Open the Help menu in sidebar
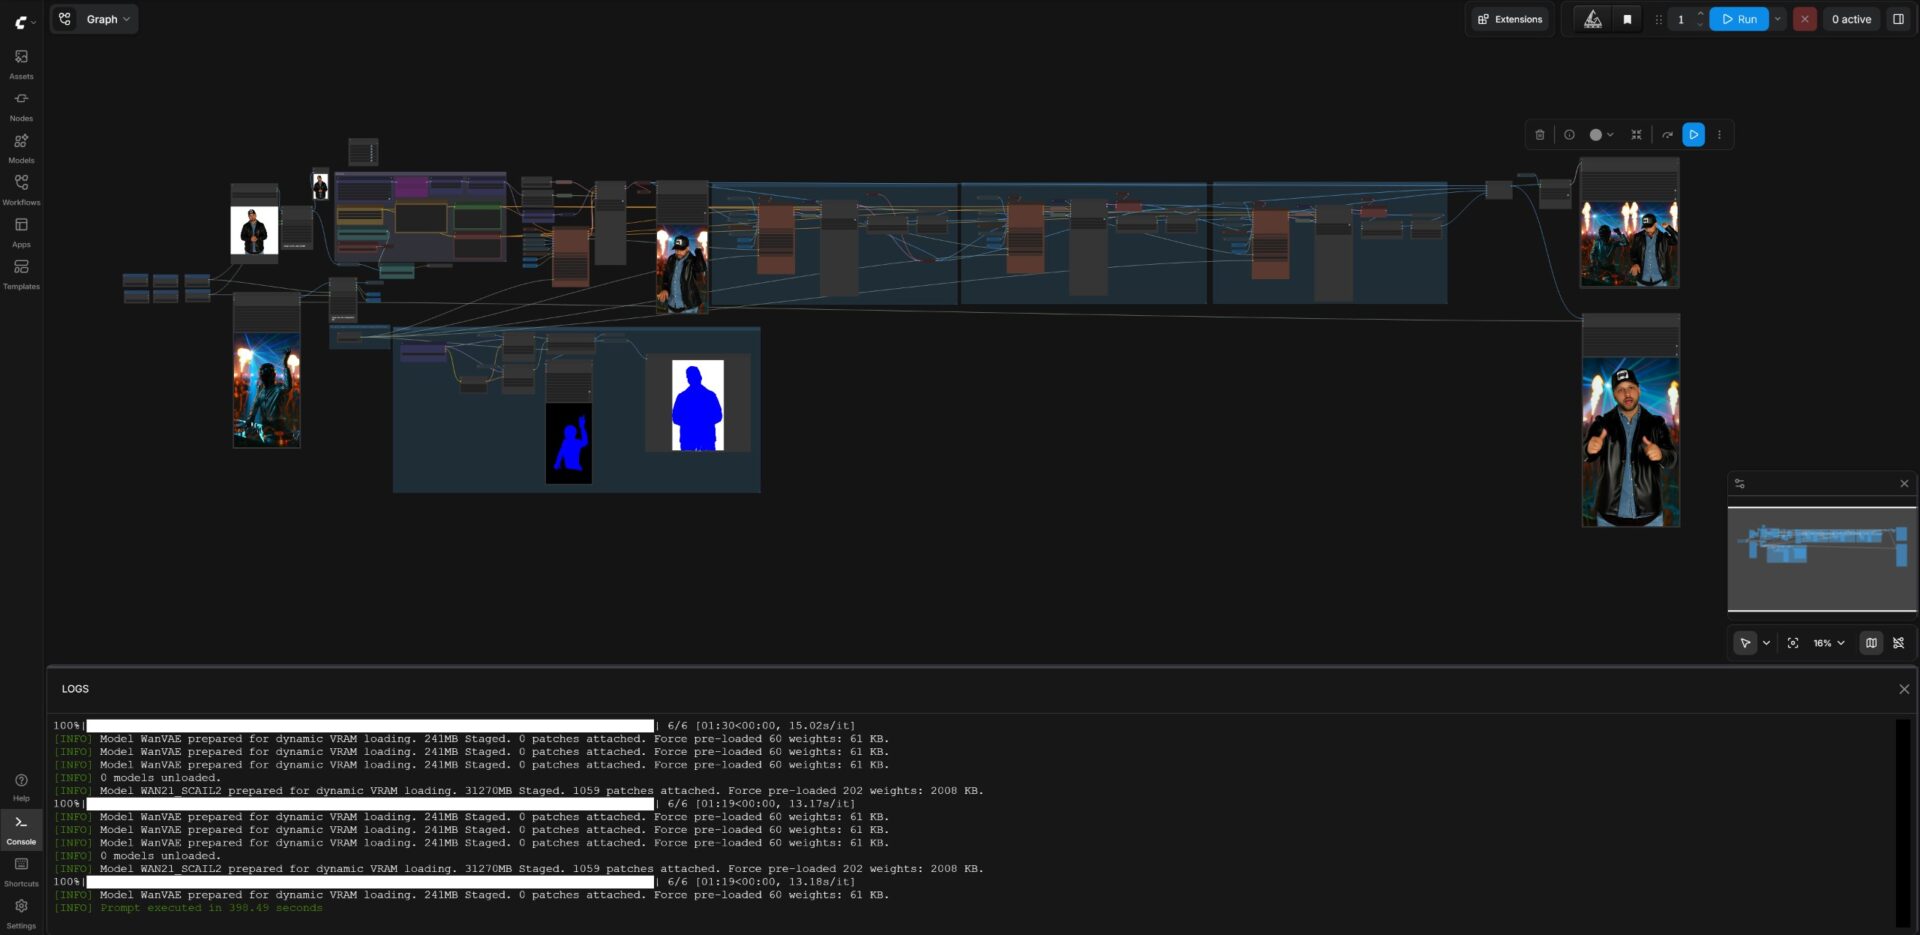 [x=21, y=787]
